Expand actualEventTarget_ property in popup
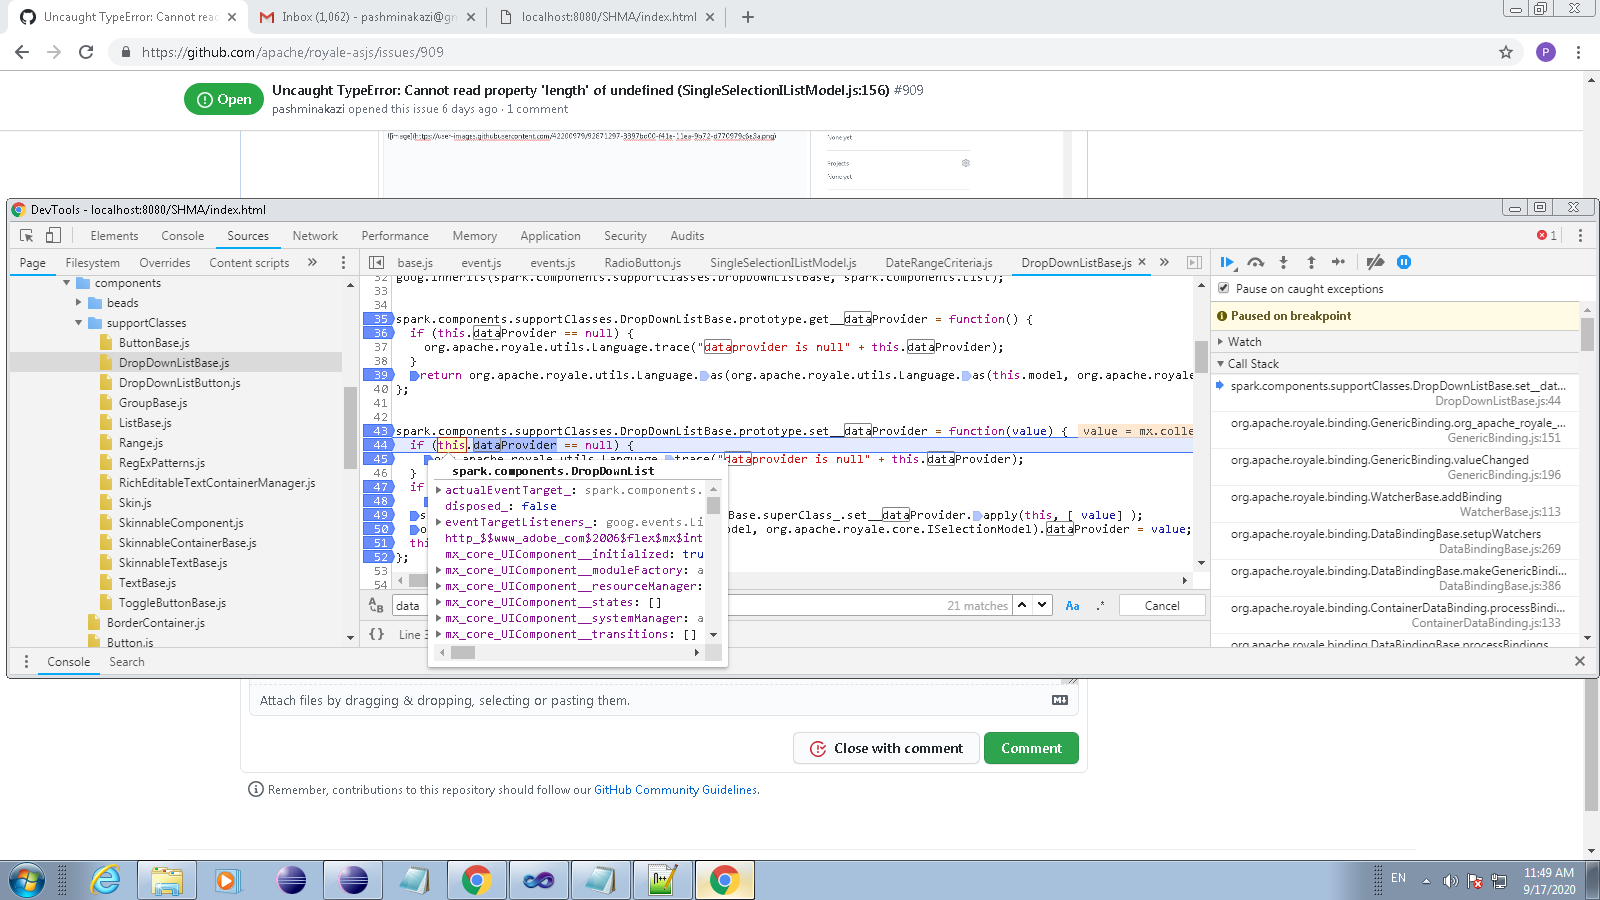The height and width of the screenshot is (900, 1600). [438, 490]
